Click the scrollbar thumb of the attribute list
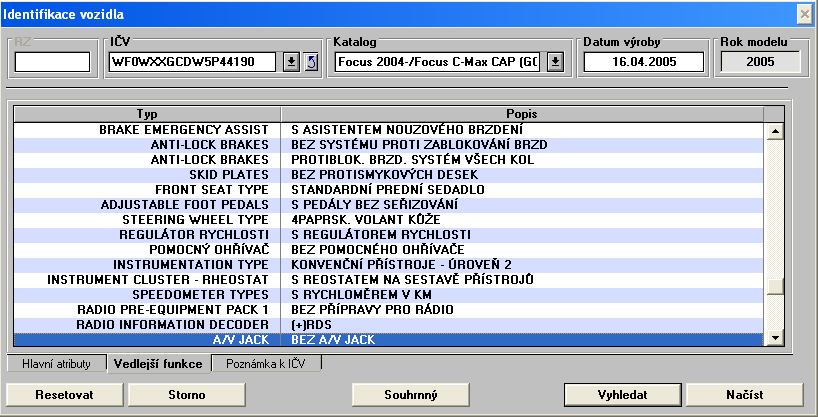The image size is (818, 417). click(x=773, y=285)
